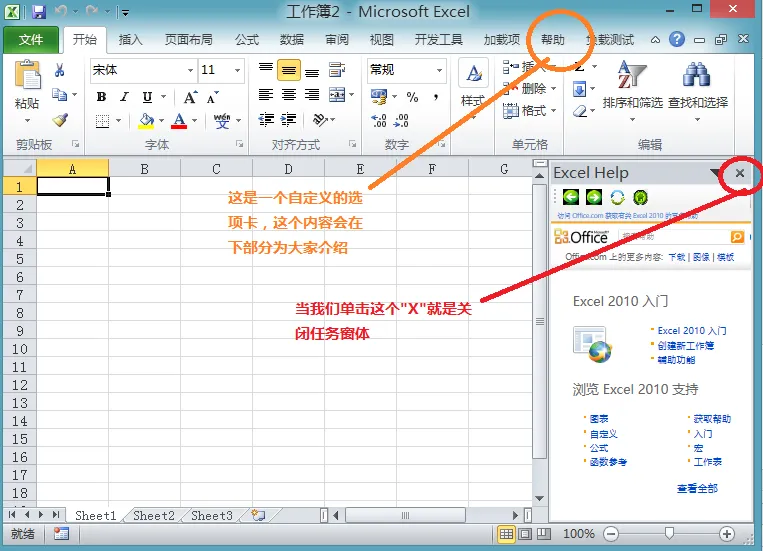Open number format 常规 dropdown

439,71
